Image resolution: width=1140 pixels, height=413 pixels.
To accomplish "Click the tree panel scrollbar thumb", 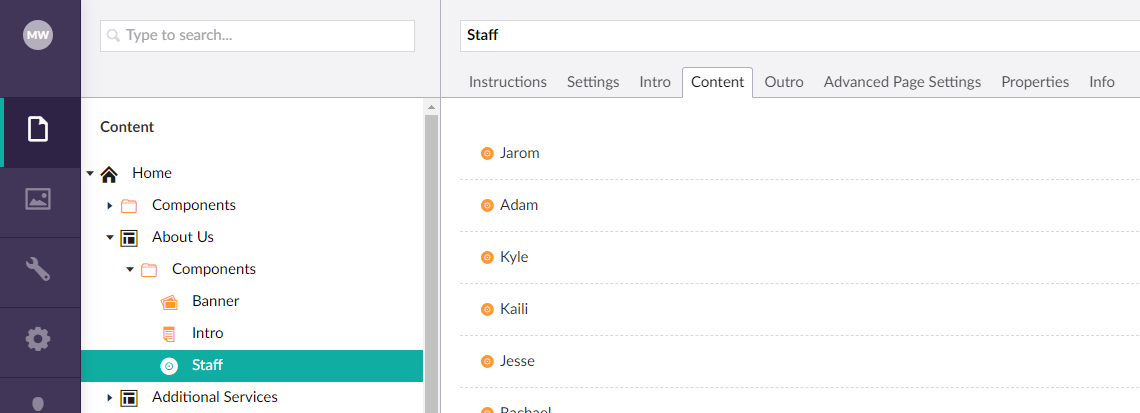I will pos(431,263).
